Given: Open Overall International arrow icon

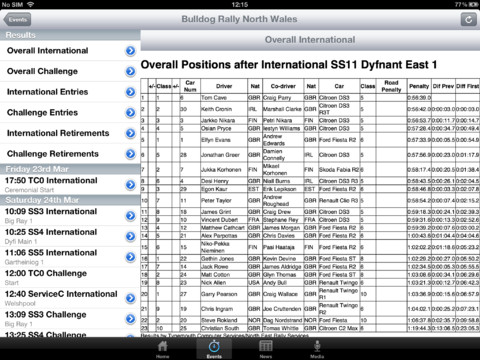Looking at the screenshot, I should pos(131,51).
